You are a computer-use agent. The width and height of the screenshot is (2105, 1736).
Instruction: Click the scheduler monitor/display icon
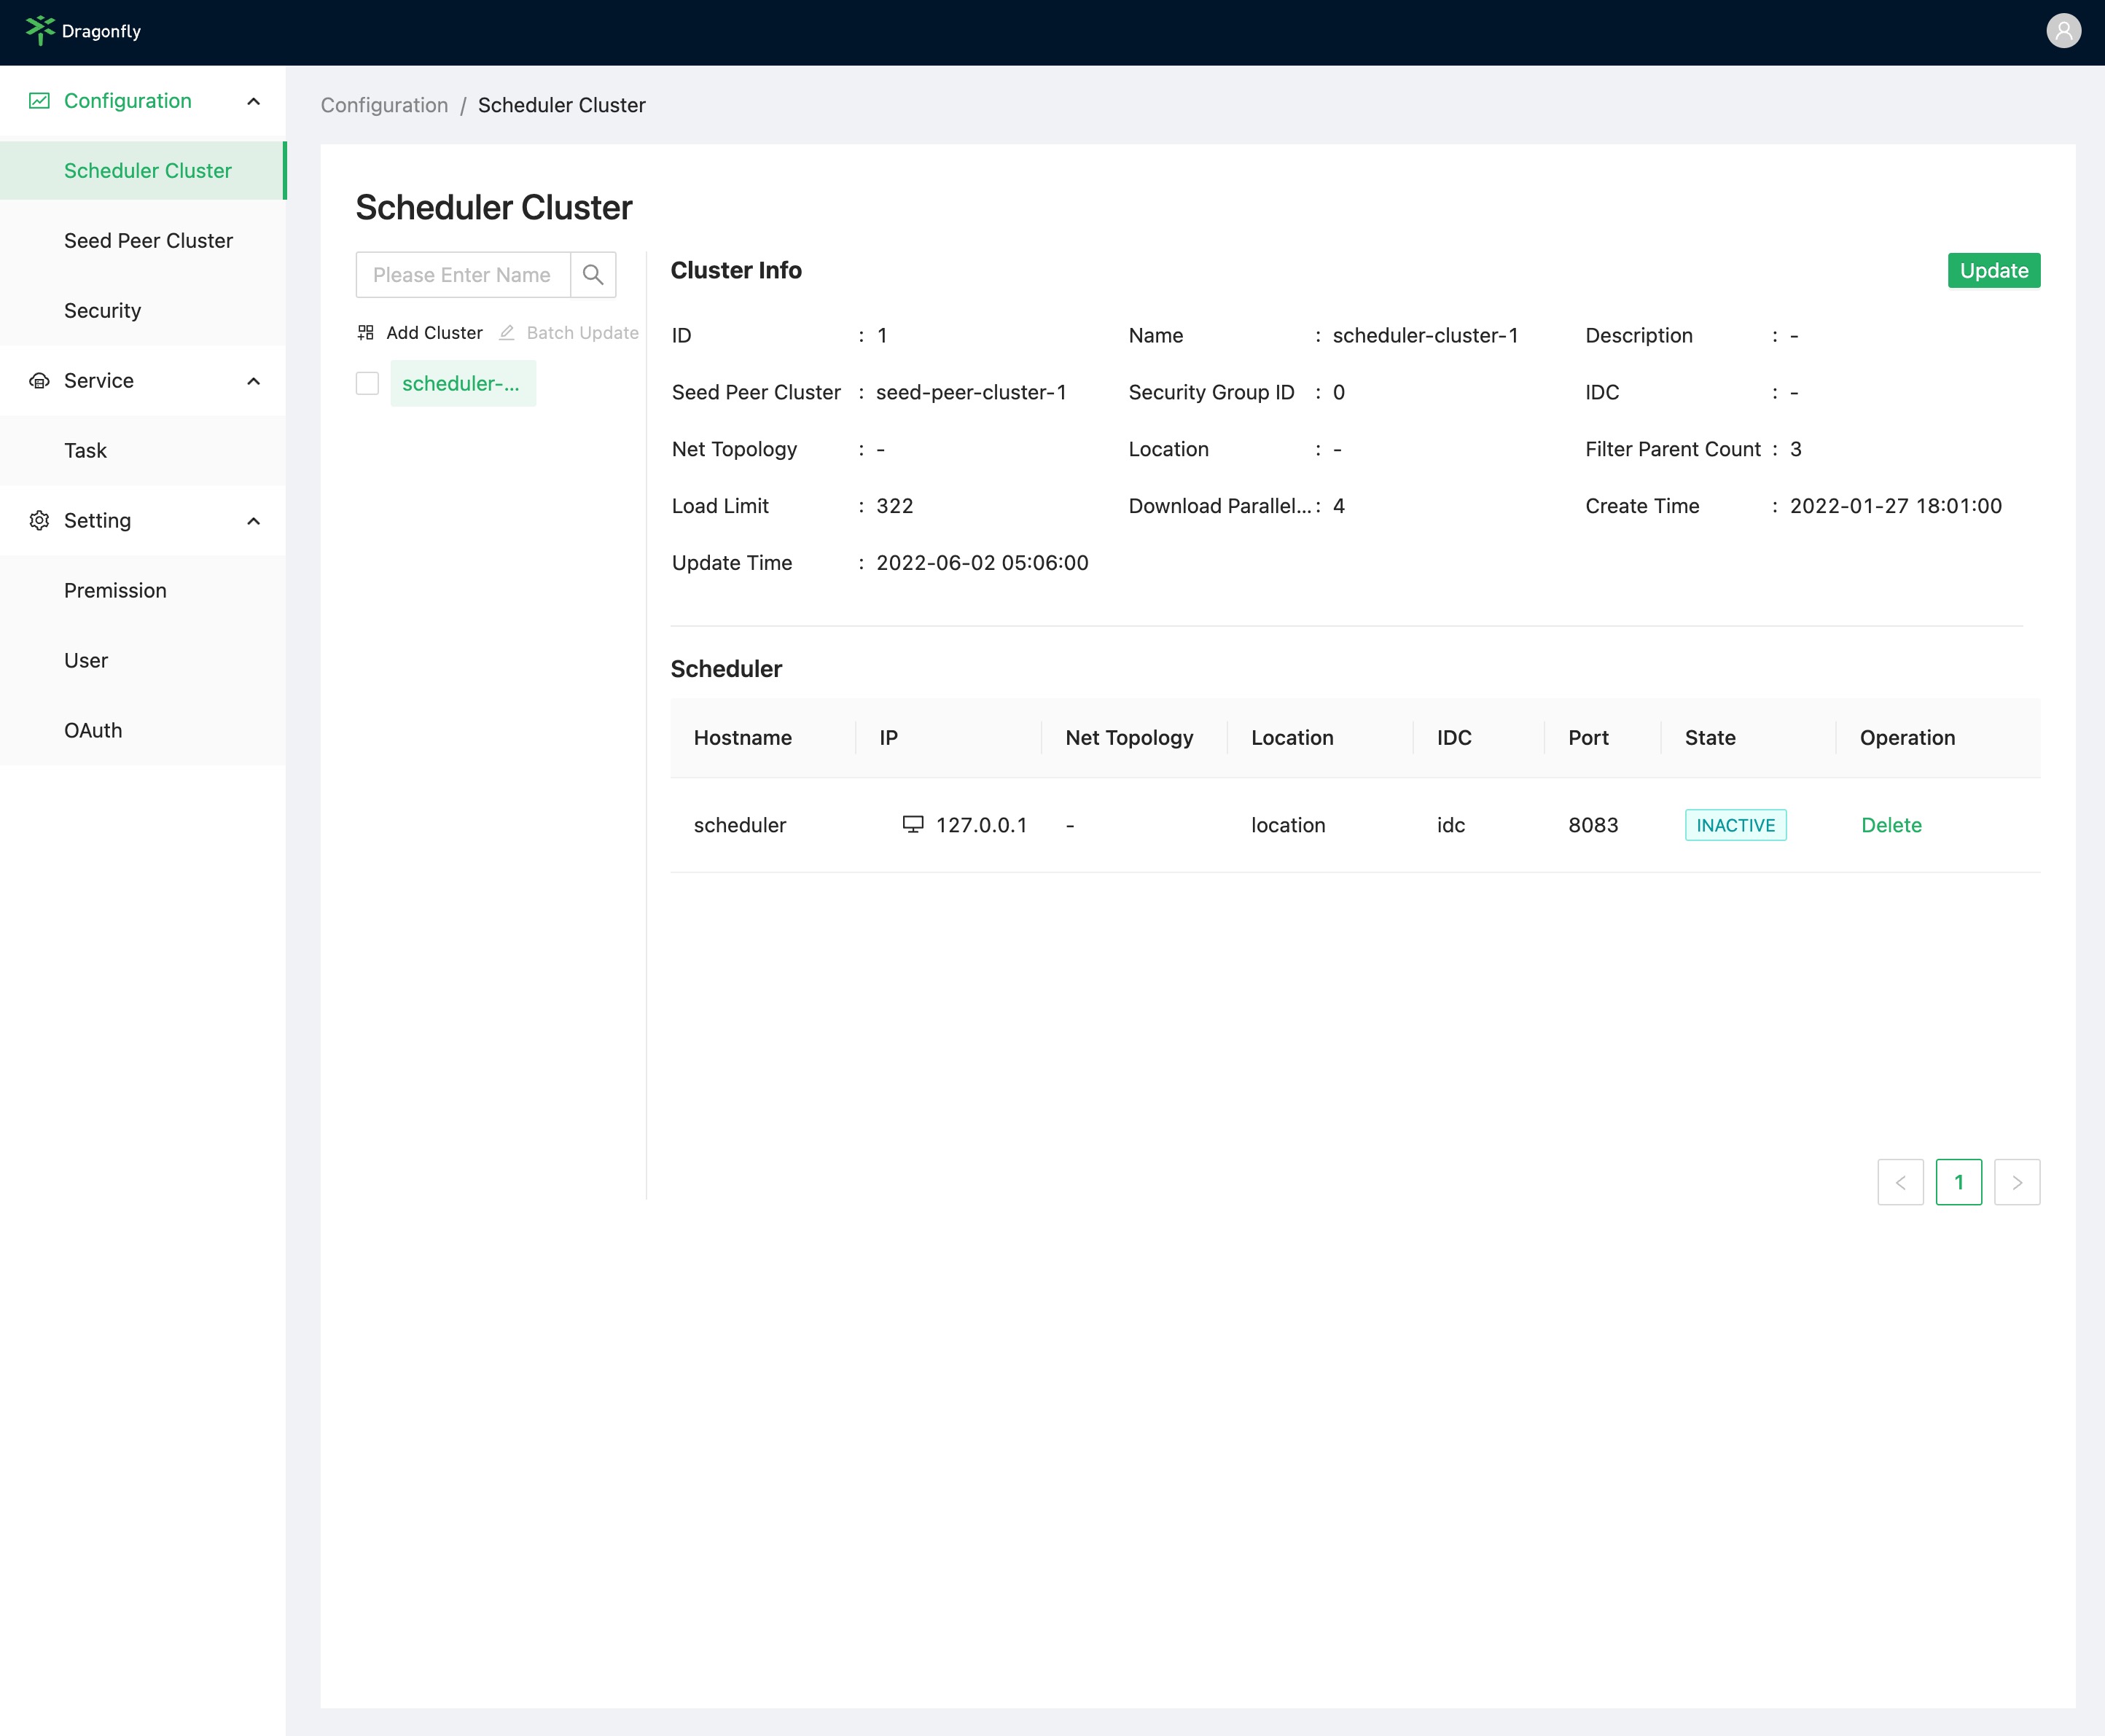[909, 824]
